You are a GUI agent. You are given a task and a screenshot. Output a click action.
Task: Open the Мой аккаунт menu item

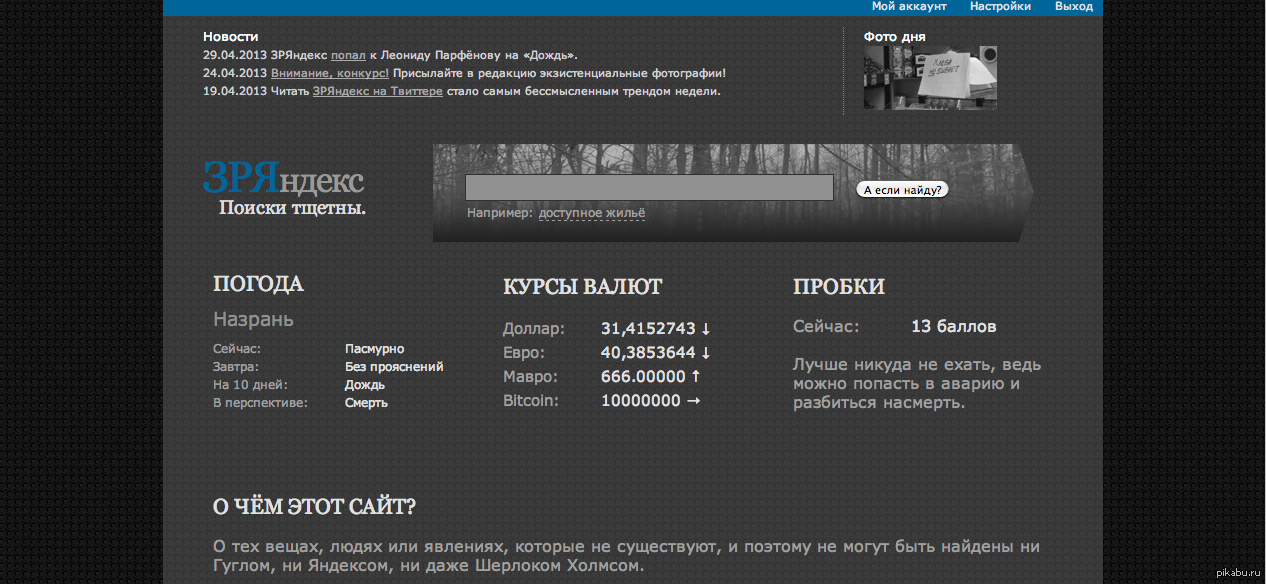pos(908,6)
